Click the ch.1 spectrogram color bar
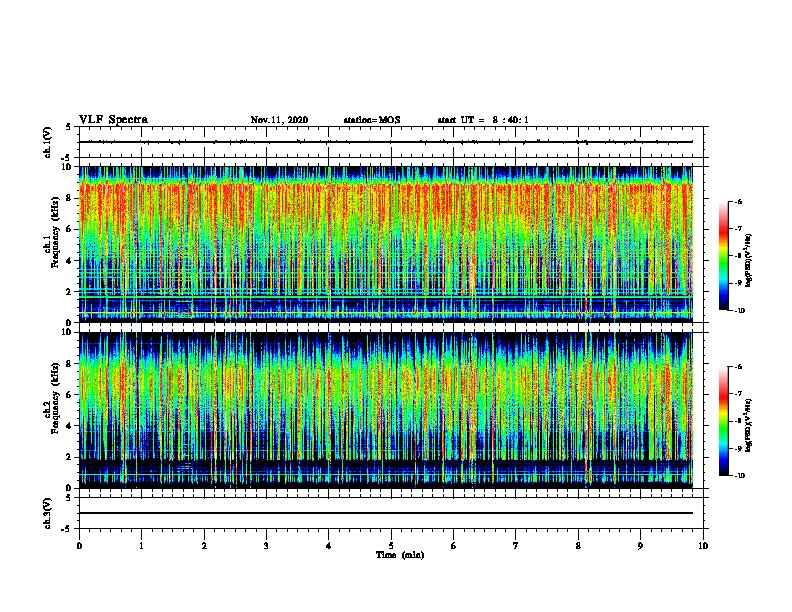 724,256
